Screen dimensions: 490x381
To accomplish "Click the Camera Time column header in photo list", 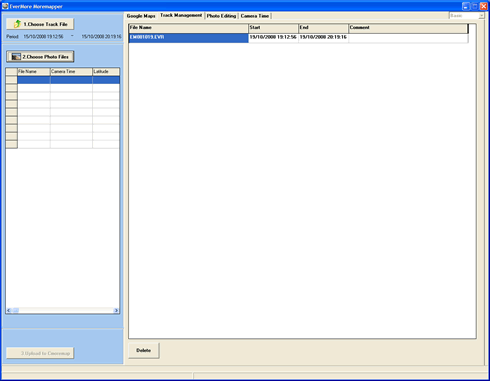I will pos(71,72).
